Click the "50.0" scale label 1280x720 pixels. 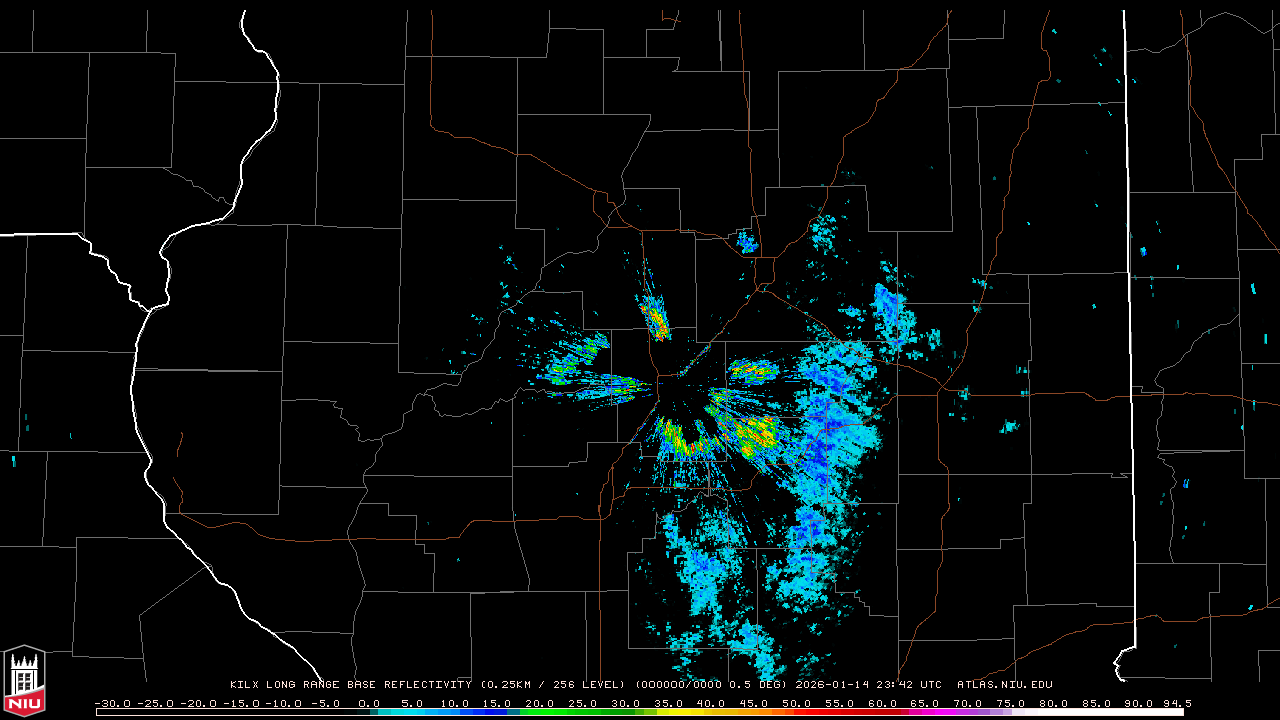799,703
